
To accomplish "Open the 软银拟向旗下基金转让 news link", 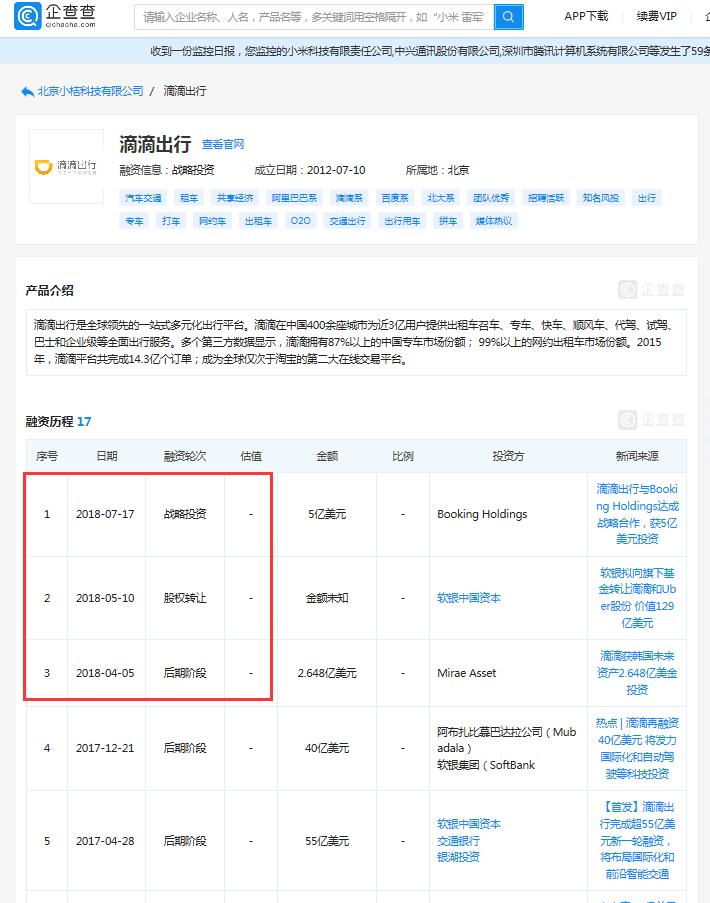I will 637,598.
